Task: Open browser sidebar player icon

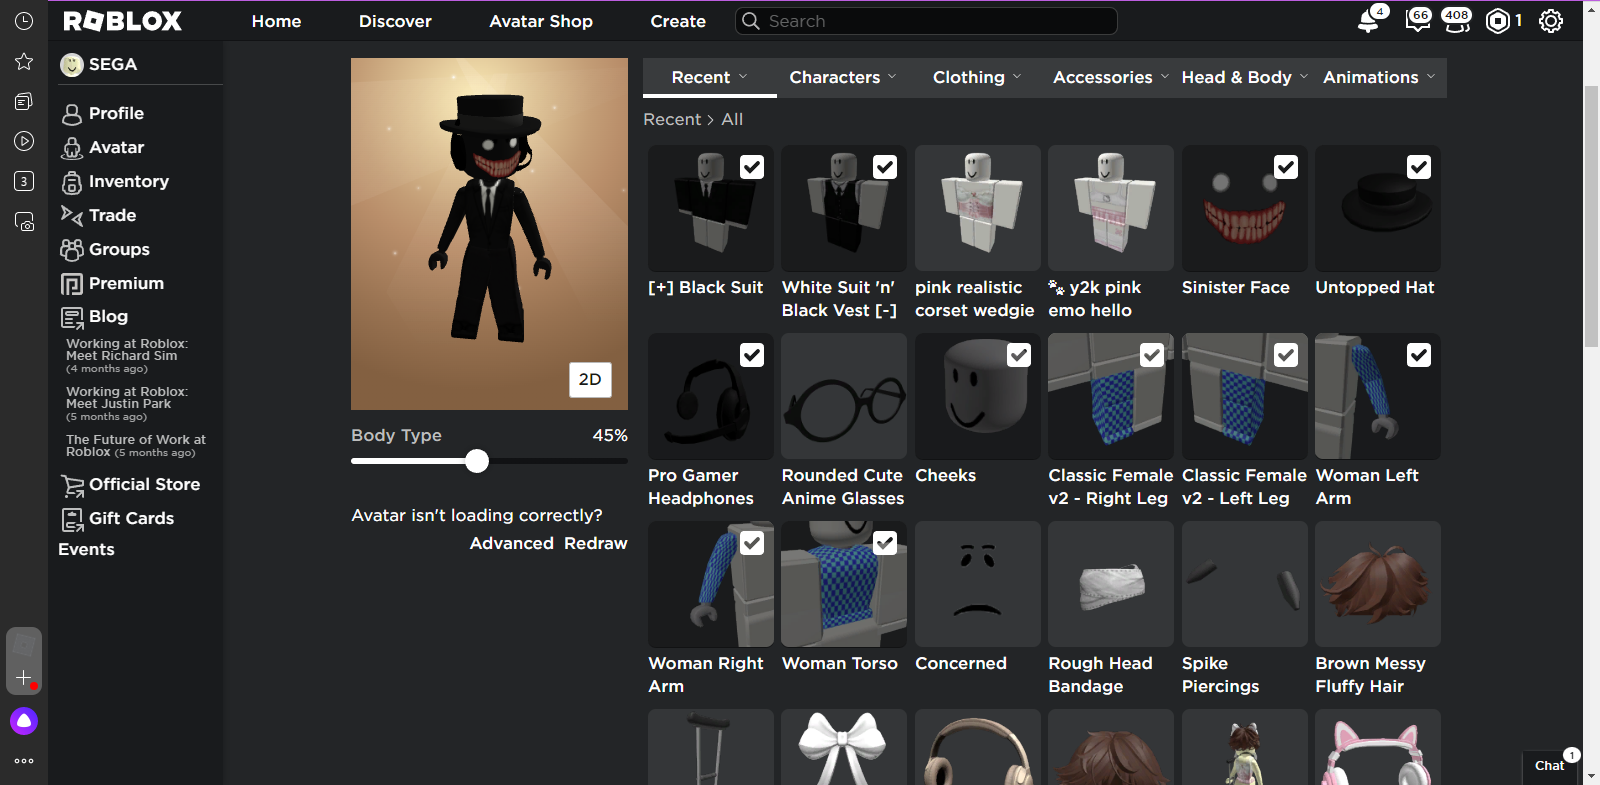Action: 24,141
